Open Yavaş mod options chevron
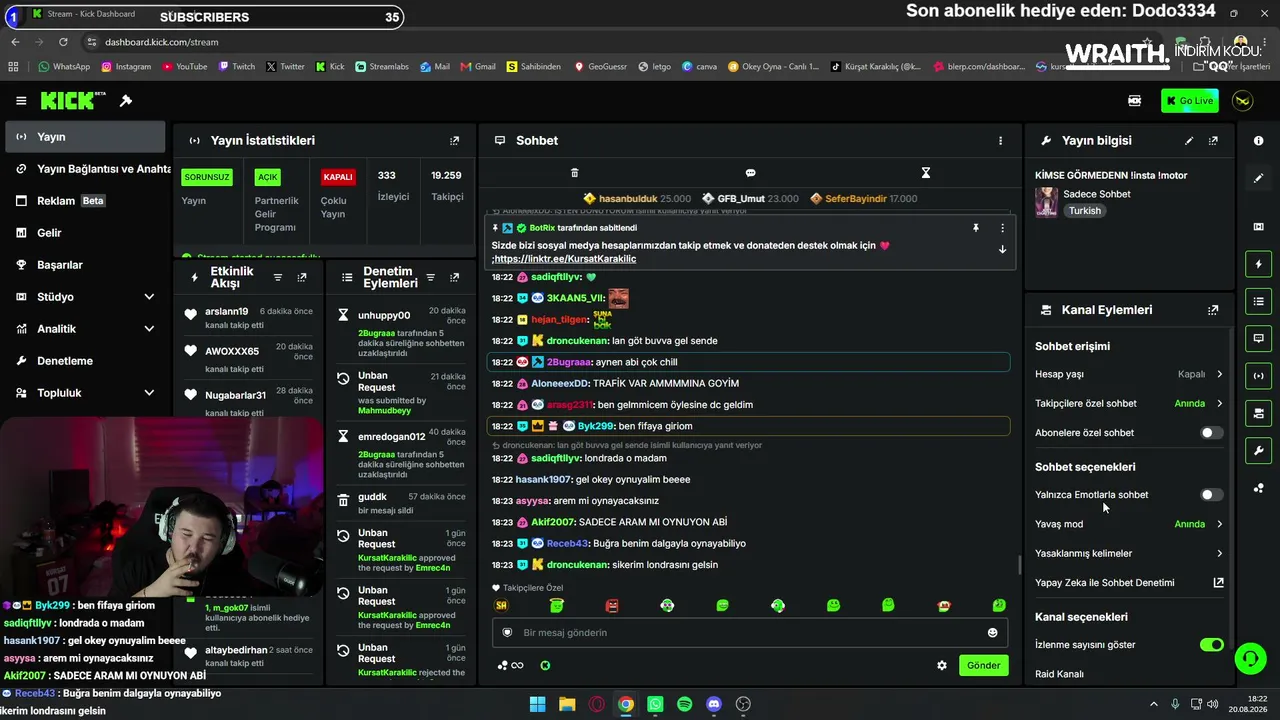The width and height of the screenshot is (1280, 720). click(1219, 524)
